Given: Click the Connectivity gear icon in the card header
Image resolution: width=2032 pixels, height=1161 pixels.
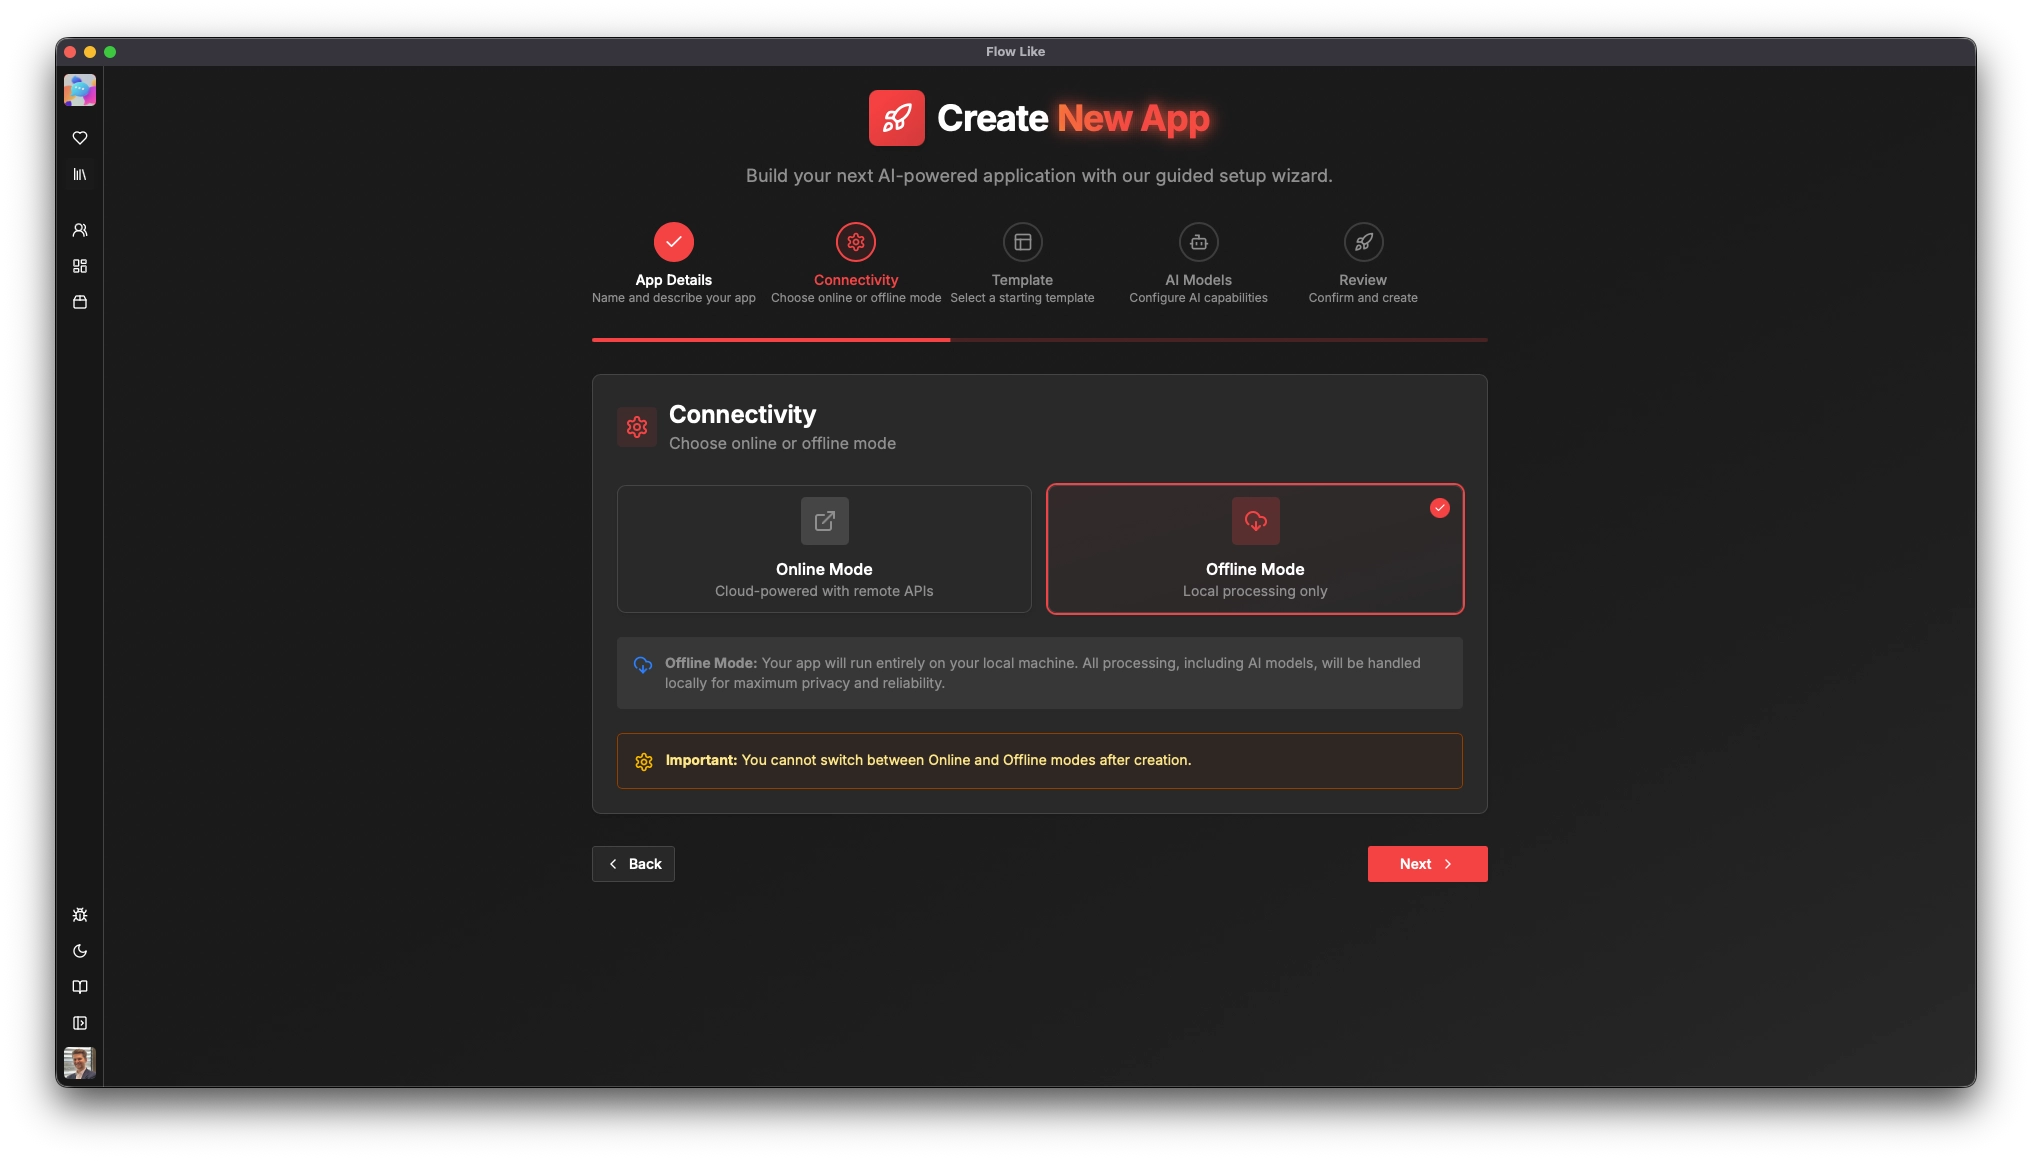Looking at the screenshot, I should (x=636, y=427).
